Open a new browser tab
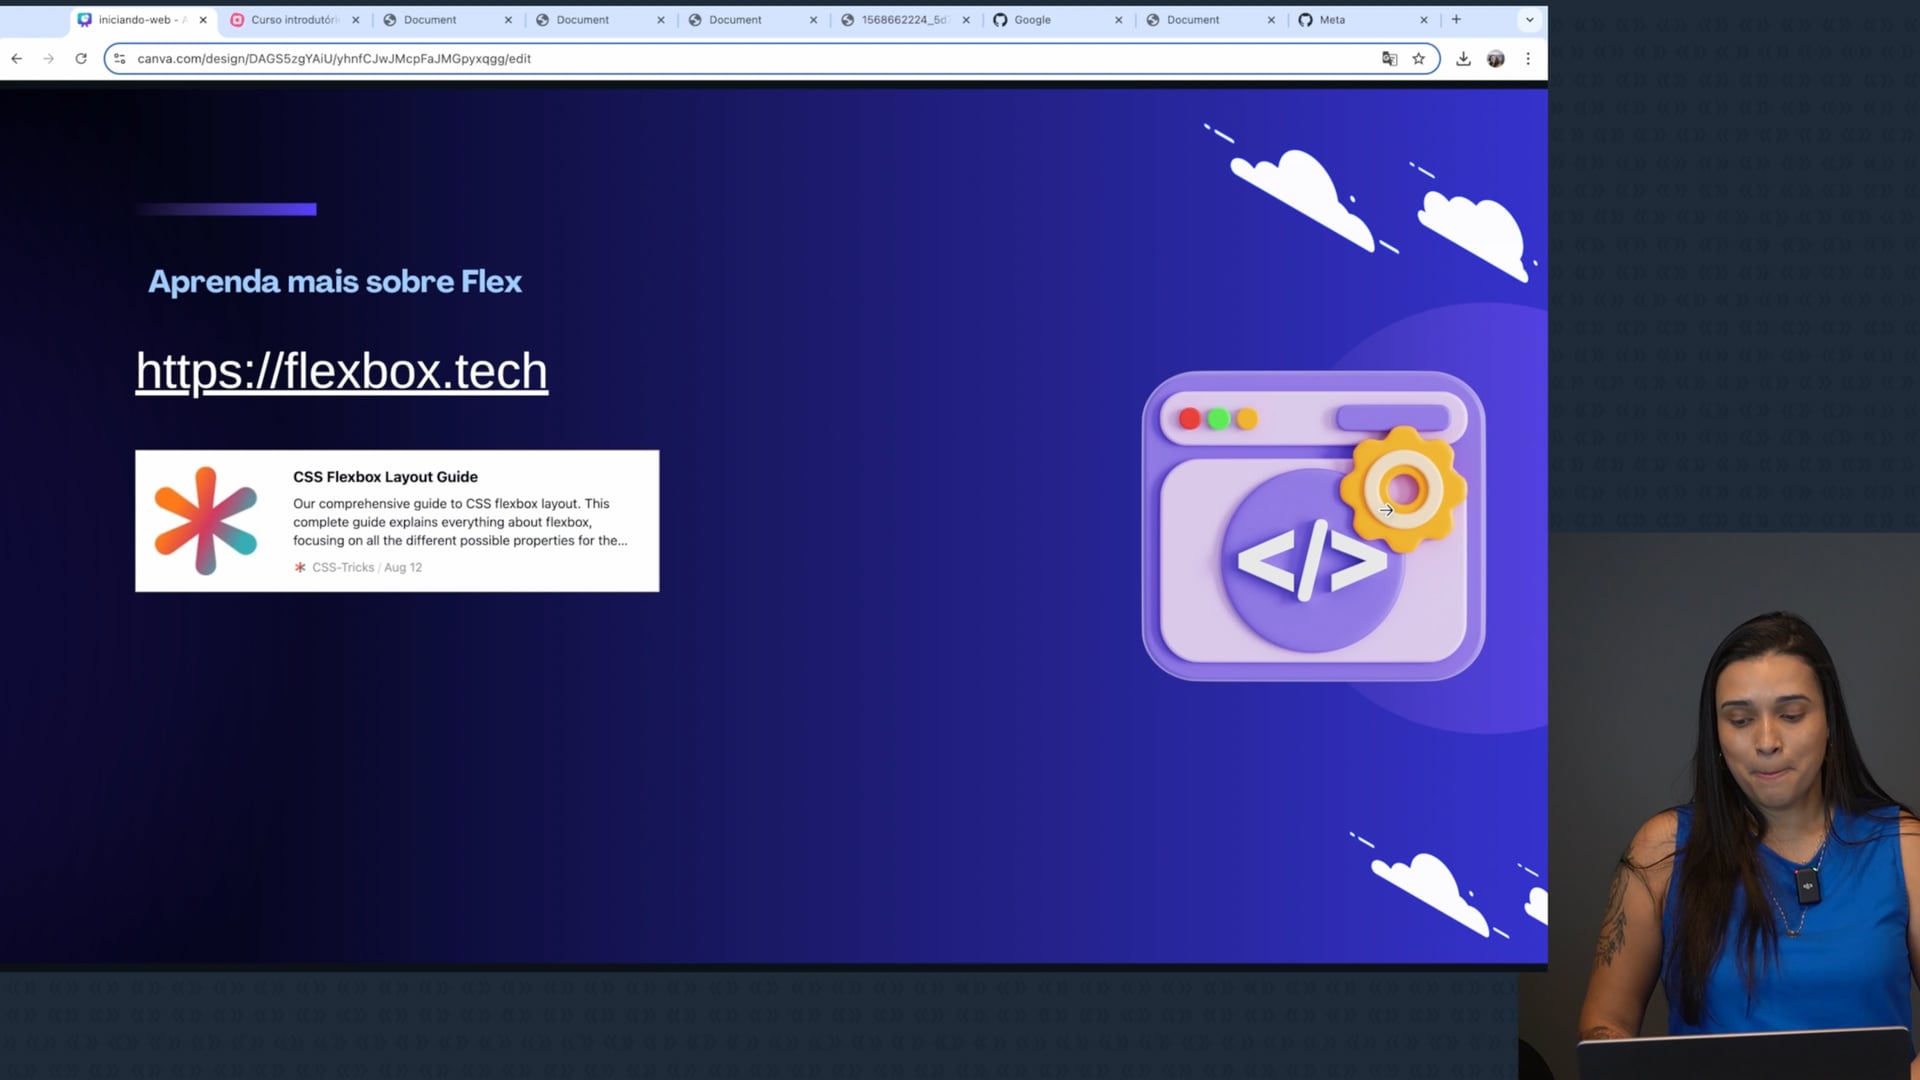Image resolution: width=1920 pixels, height=1080 pixels. [x=1456, y=20]
